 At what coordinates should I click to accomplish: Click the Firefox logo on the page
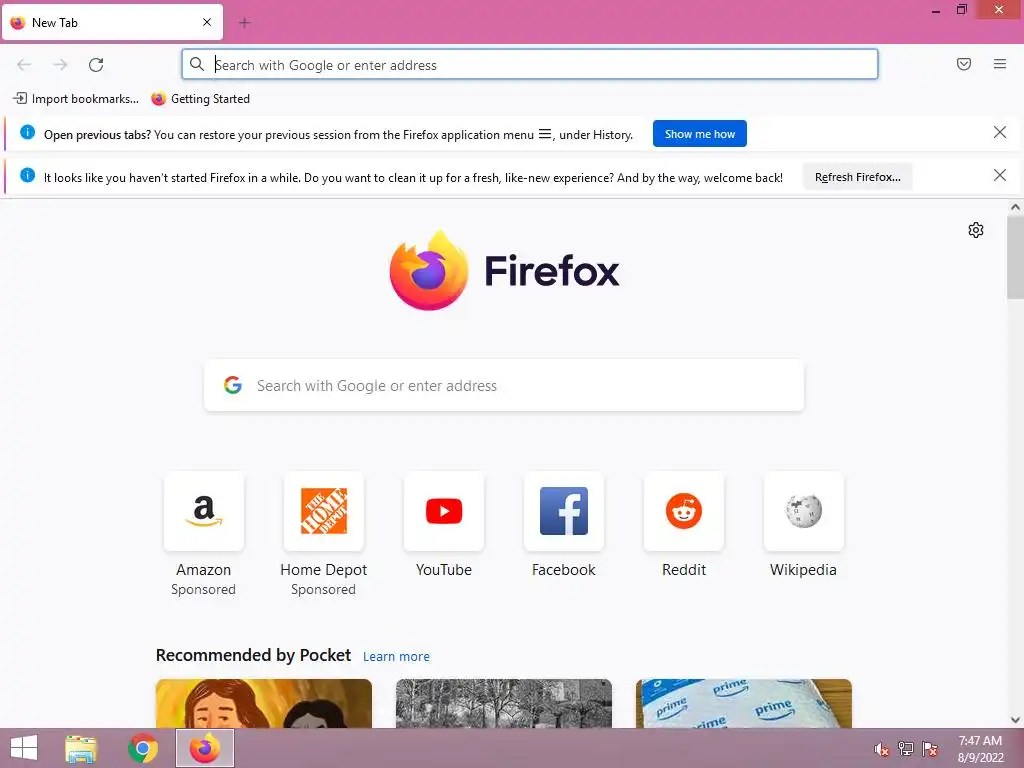pos(504,270)
